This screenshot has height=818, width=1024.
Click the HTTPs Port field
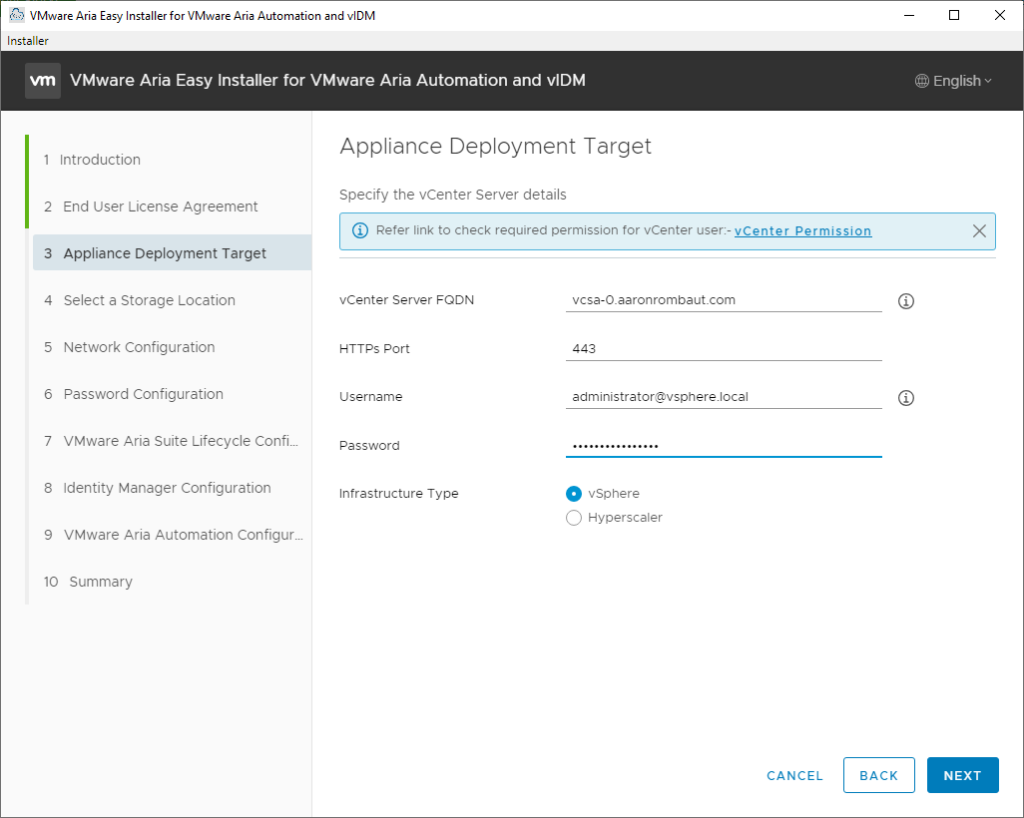coord(723,348)
